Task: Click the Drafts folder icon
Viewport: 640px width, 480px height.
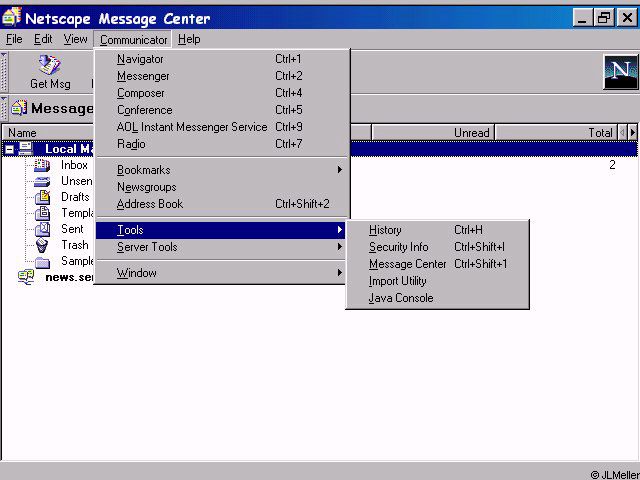Action: [x=42, y=197]
